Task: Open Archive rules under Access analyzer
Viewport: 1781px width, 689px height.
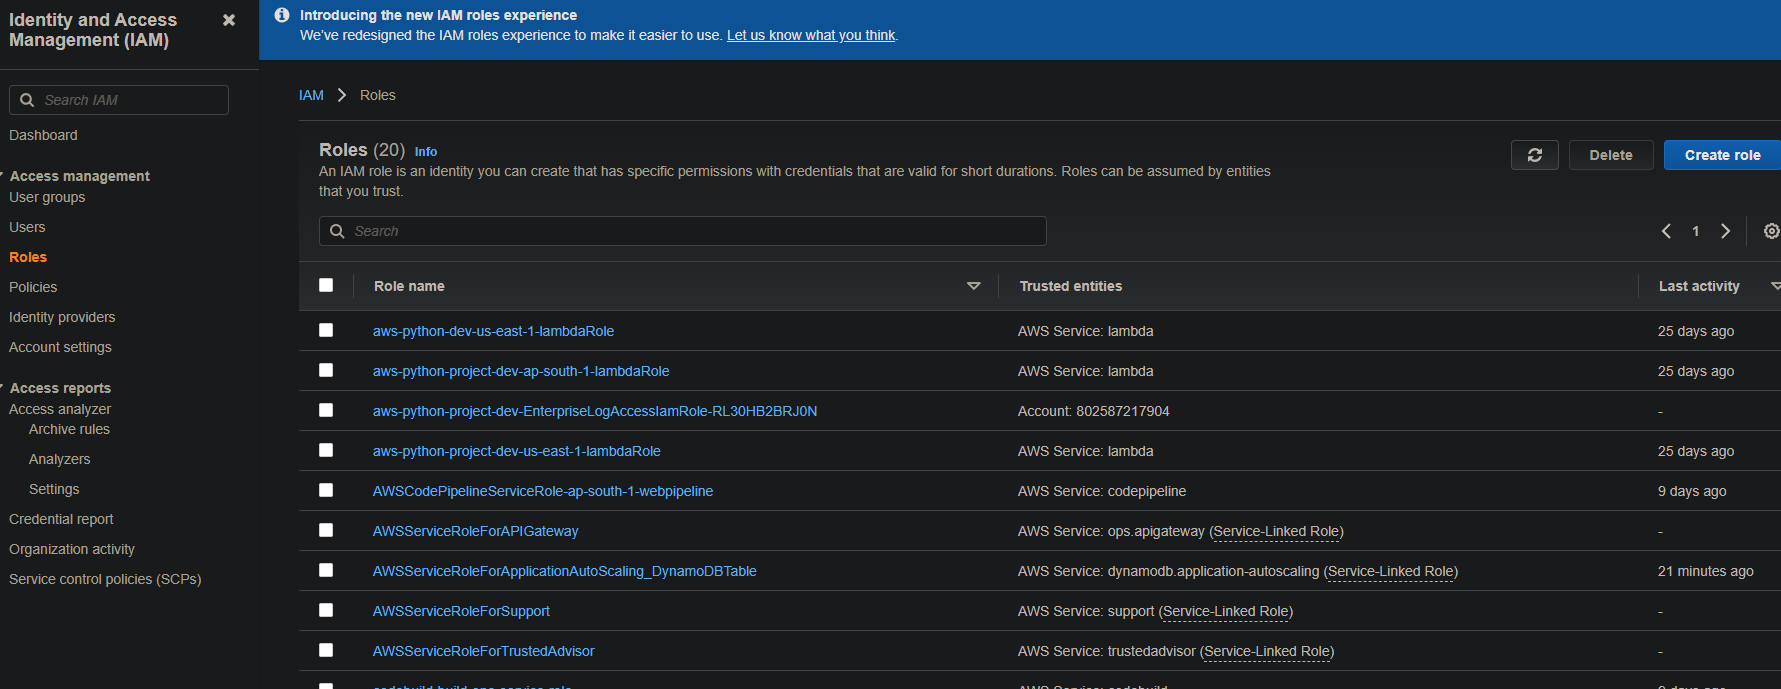Action: pyautogui.click(x=69, y=429)
